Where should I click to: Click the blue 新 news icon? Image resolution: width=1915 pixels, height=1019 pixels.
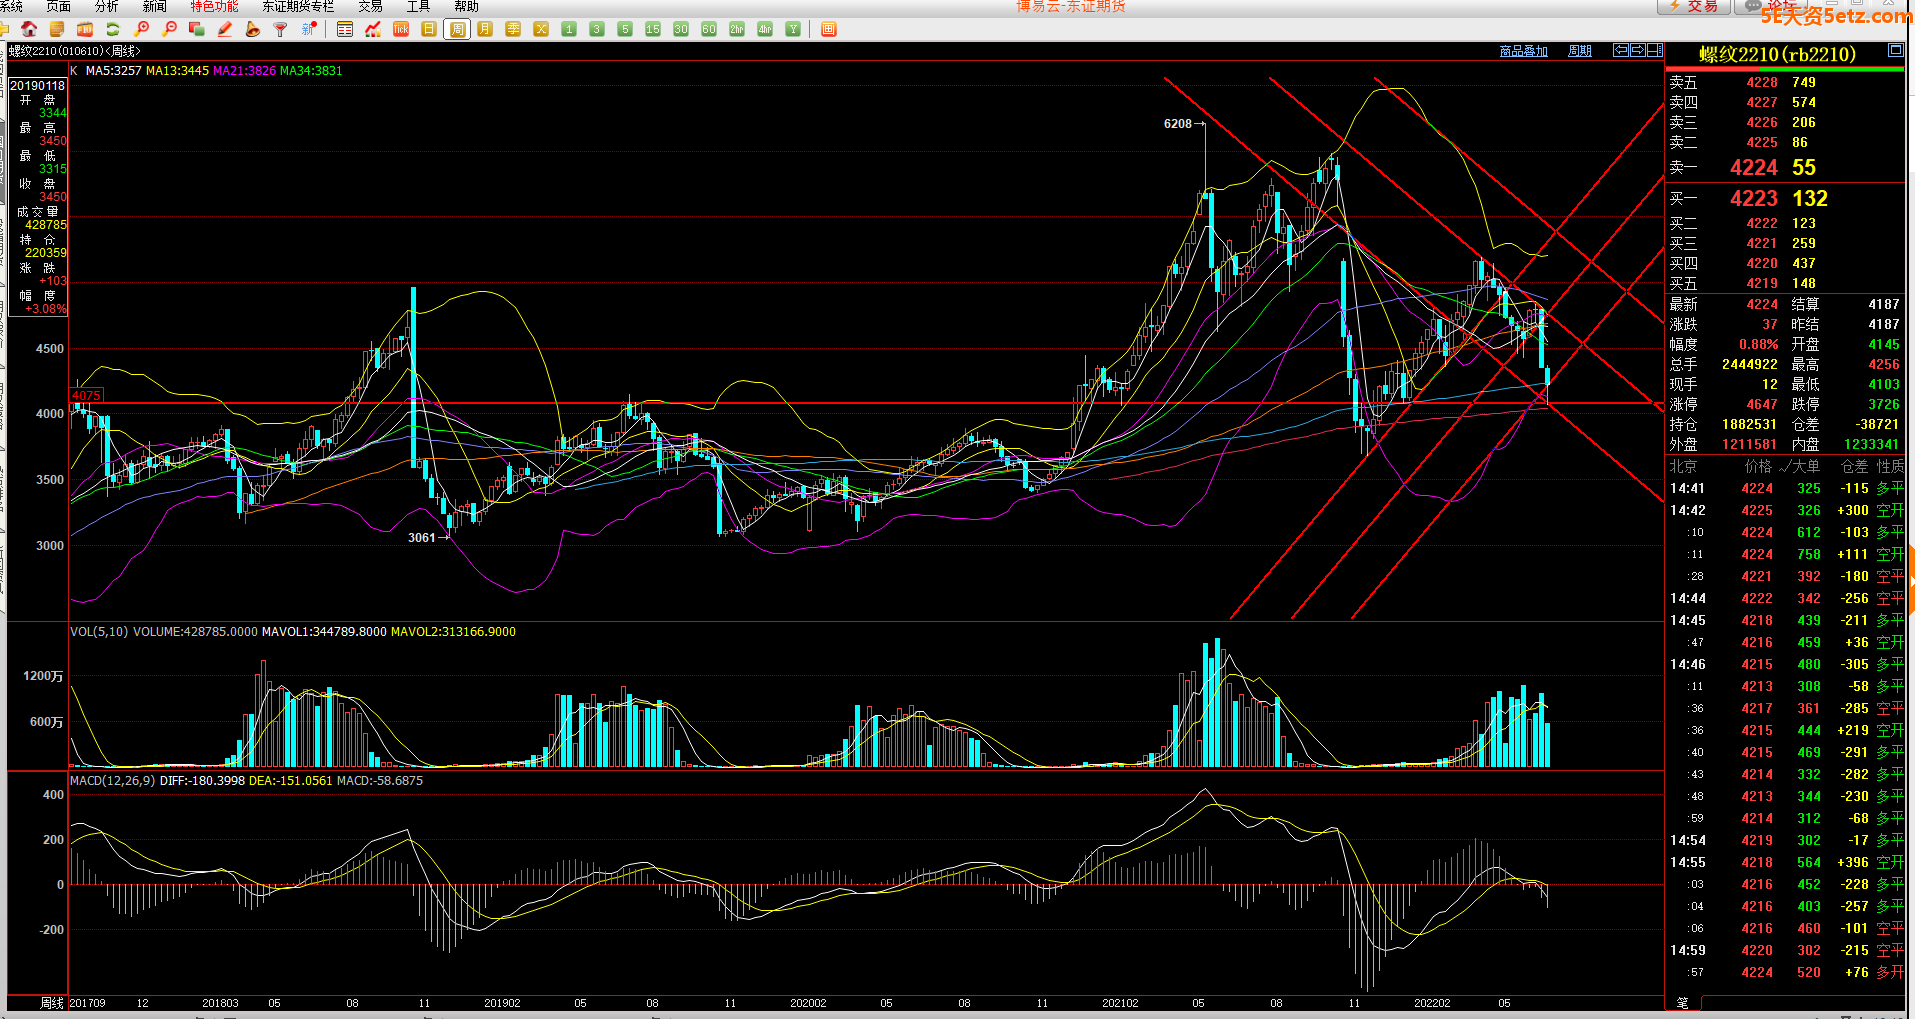pyautogui.click(x=309, y=29)
